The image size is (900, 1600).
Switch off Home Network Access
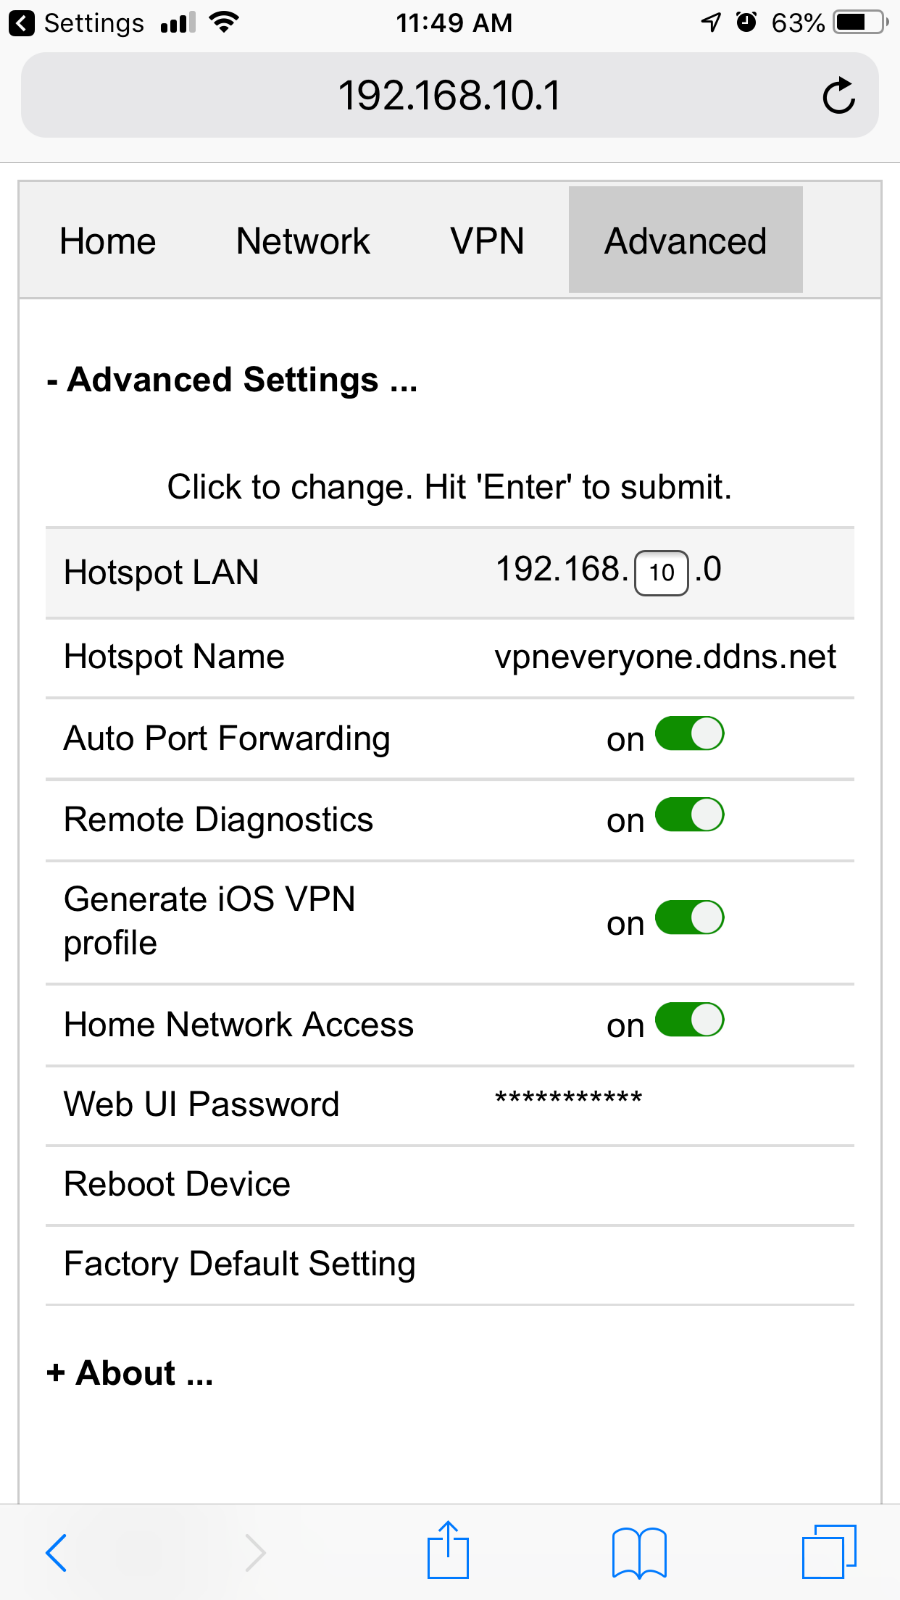tap(690, 1020)
